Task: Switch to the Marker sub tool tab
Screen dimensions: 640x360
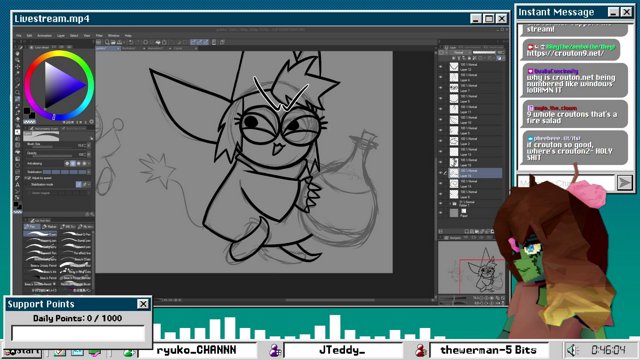Action: tap(50, 227)
